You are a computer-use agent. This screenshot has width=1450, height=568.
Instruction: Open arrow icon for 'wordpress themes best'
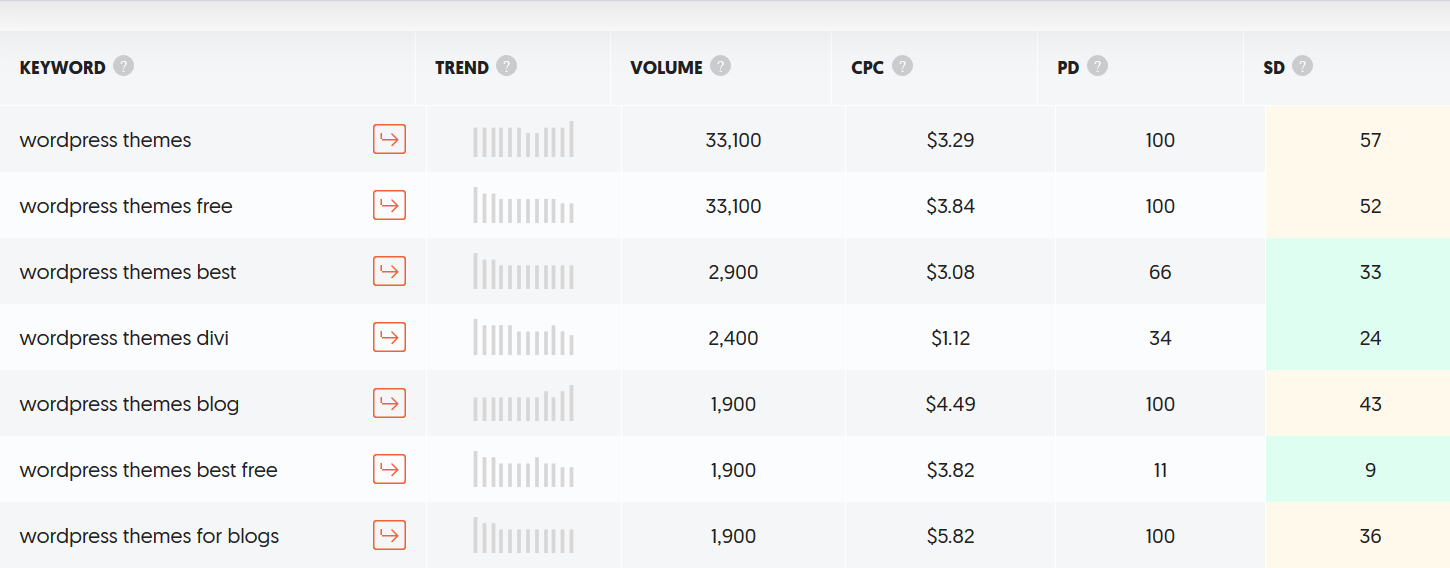click(x=389, y=271)
